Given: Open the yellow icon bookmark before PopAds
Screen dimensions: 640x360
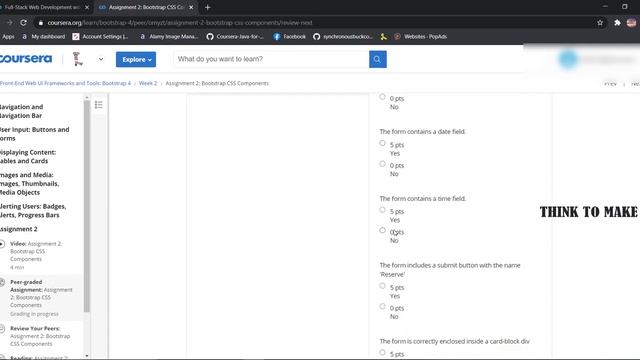Looking at the screenshot, I should pyautogui.click(x=383, y=37).
